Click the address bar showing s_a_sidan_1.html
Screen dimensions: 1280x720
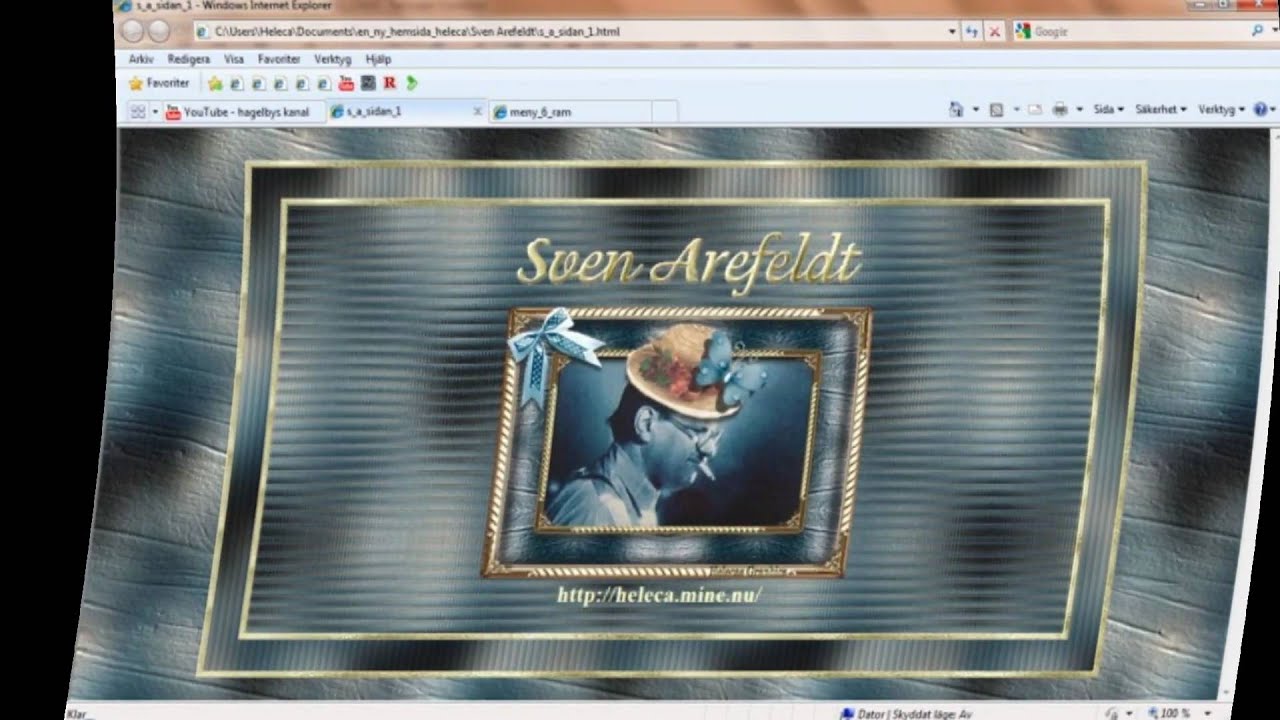click(577, 31)
